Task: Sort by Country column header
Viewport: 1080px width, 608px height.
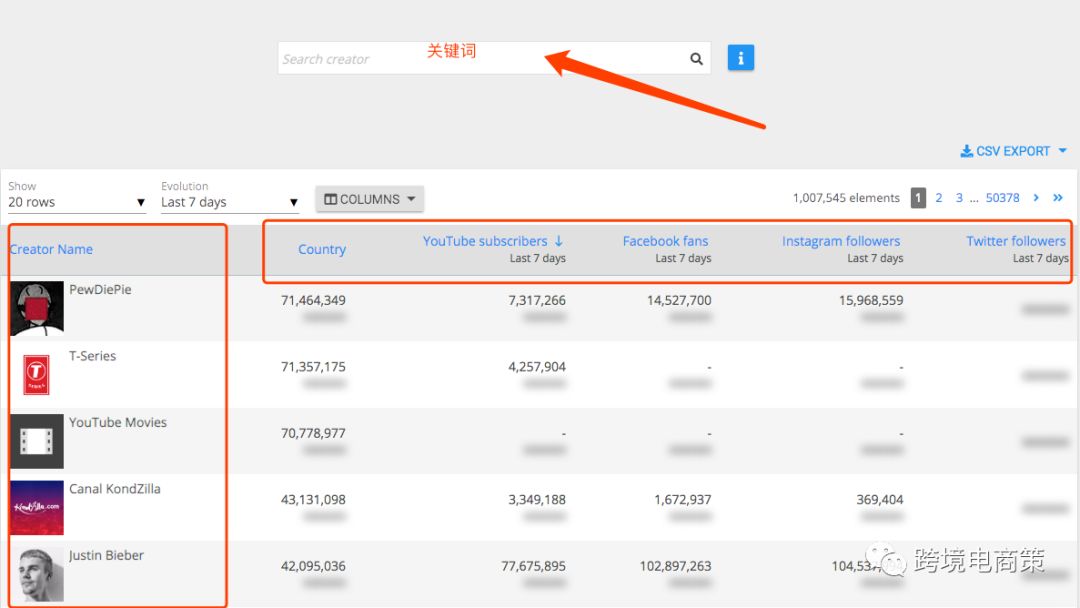Action: [322, 249]
